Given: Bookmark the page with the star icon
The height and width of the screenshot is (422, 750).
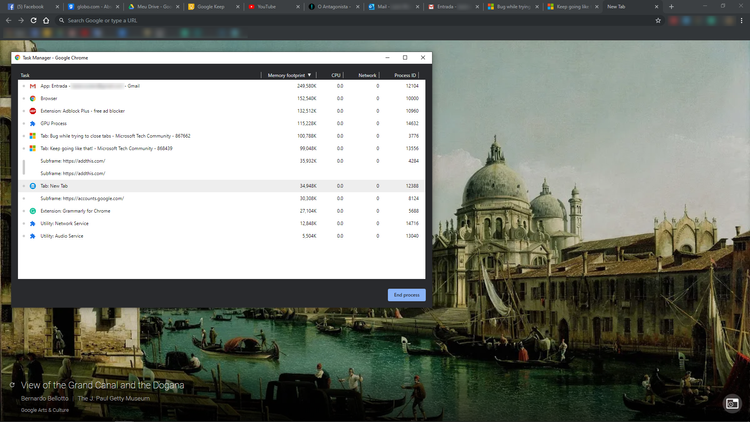Looking at the screenshot, I should pos(658,21).
